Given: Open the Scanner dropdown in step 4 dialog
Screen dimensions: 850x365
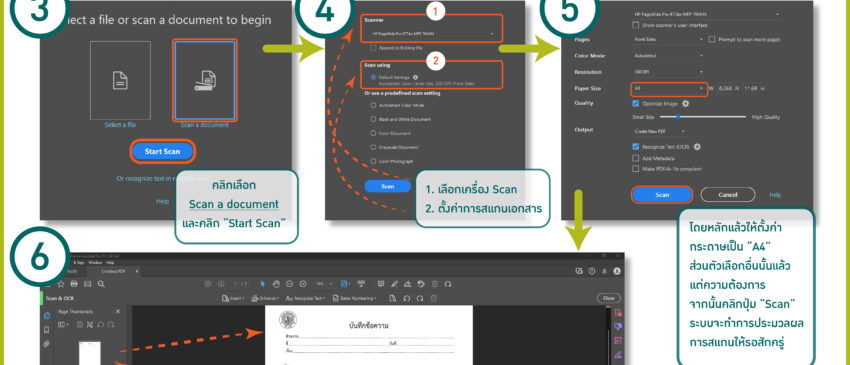Looking at the screenshot, I should coord(432,34).
